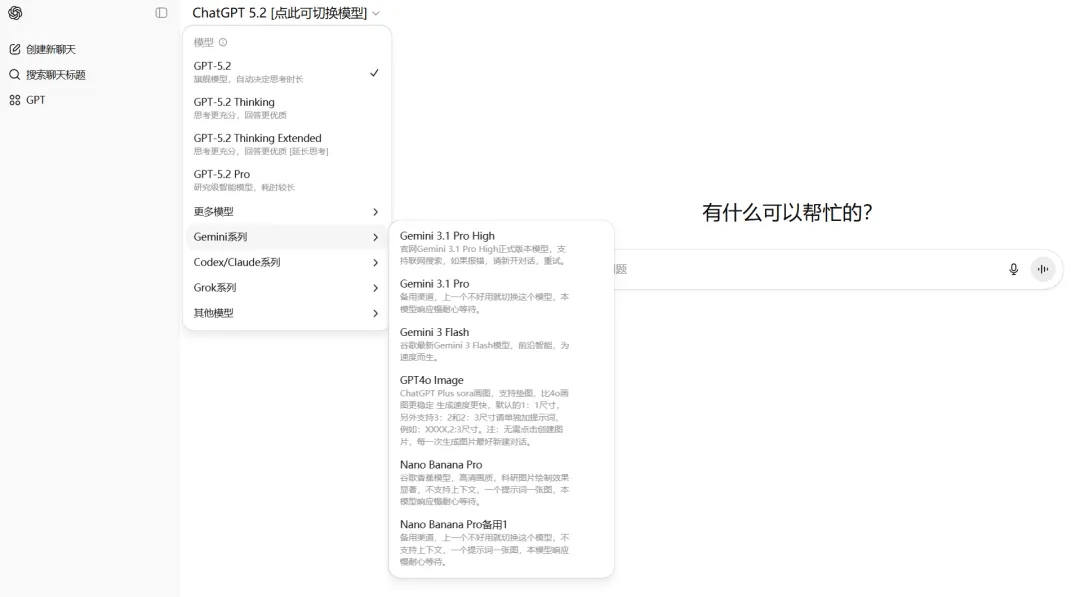Start voice mode with the waveform icon
This screenshot has height=597, width=1080.
click(x=1043, y=269)
